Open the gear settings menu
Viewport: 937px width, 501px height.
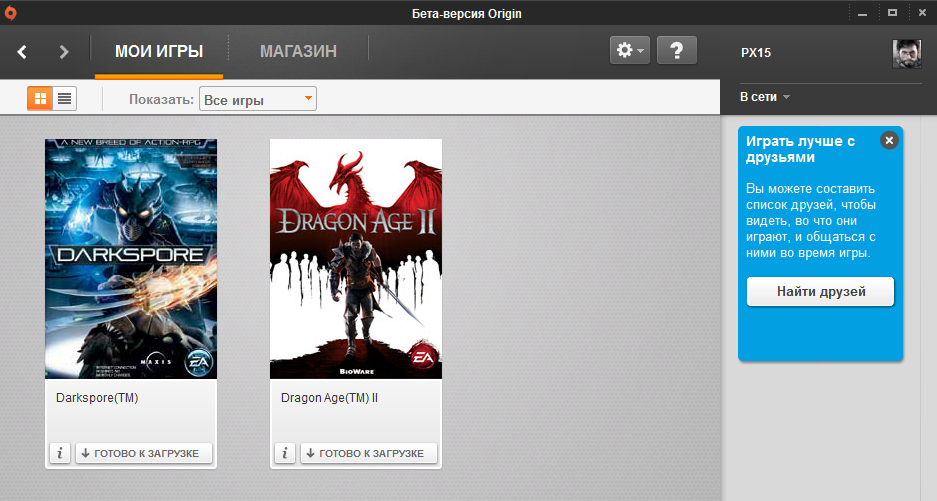click(x=630, y=50)
